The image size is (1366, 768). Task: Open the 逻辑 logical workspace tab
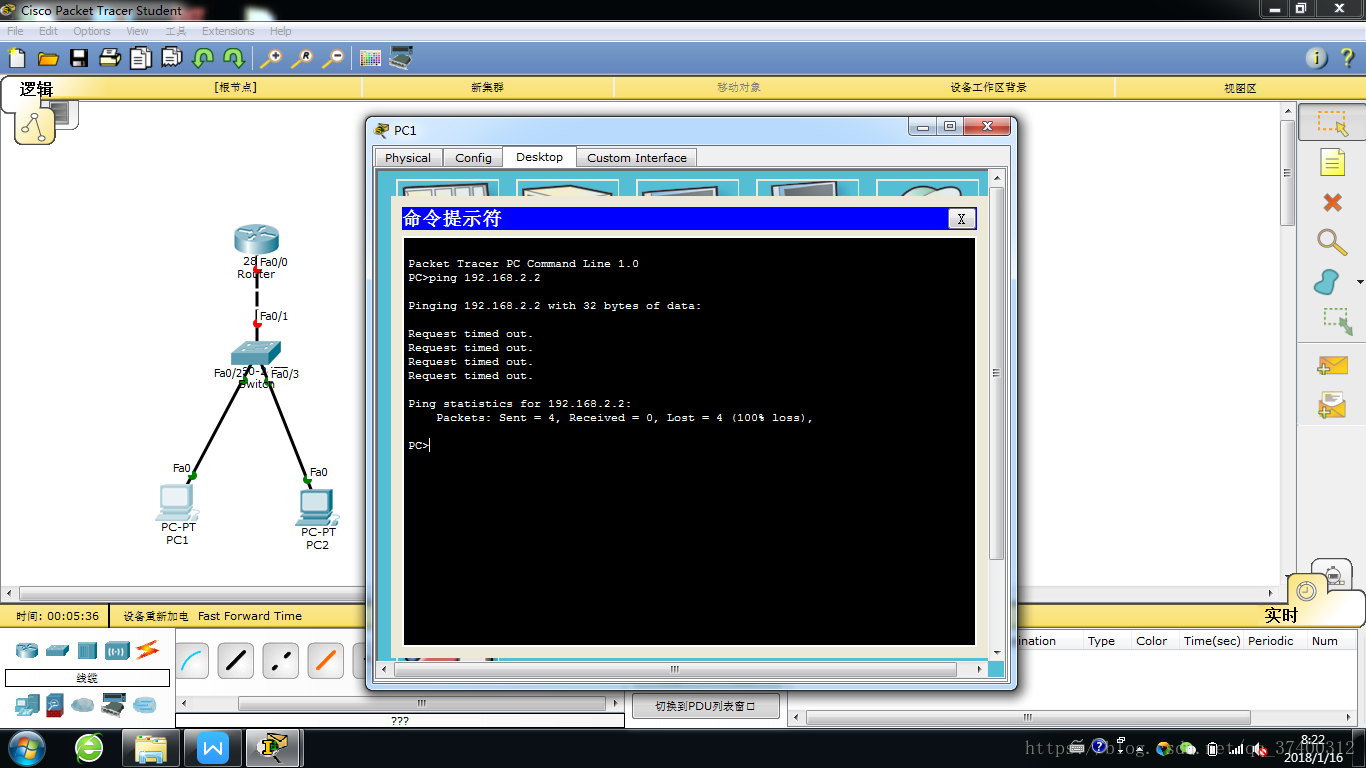click(x=37, y=89)
